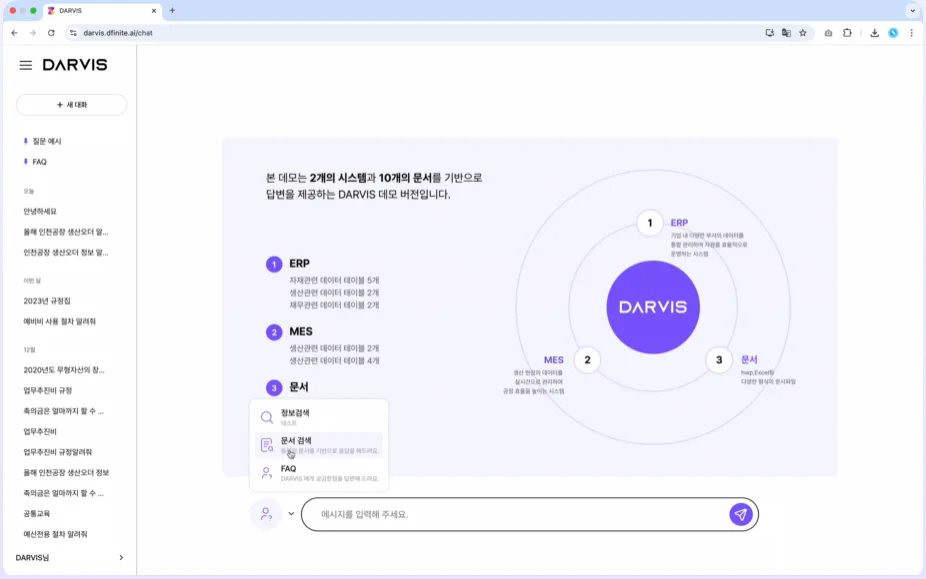Click the camera screenshot extension icon
The height and width of the screenshot is (579, 926).
[x=828, y=33]
